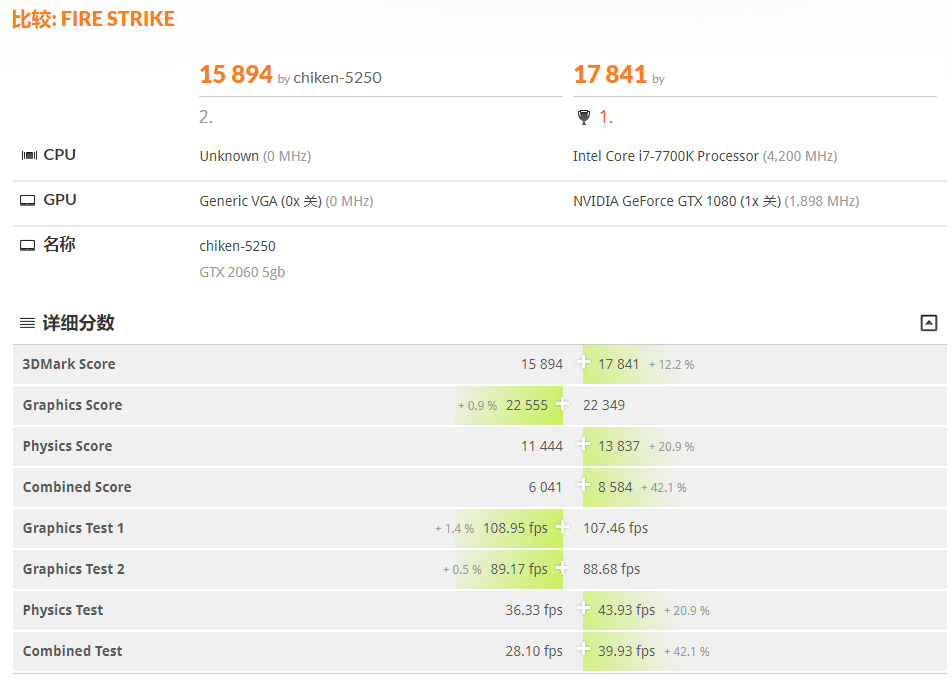Viewport: 952px width, 687px height.
Task: Click the 28.10 fps value
Action: pyautogui.click(x=534, y=651)
